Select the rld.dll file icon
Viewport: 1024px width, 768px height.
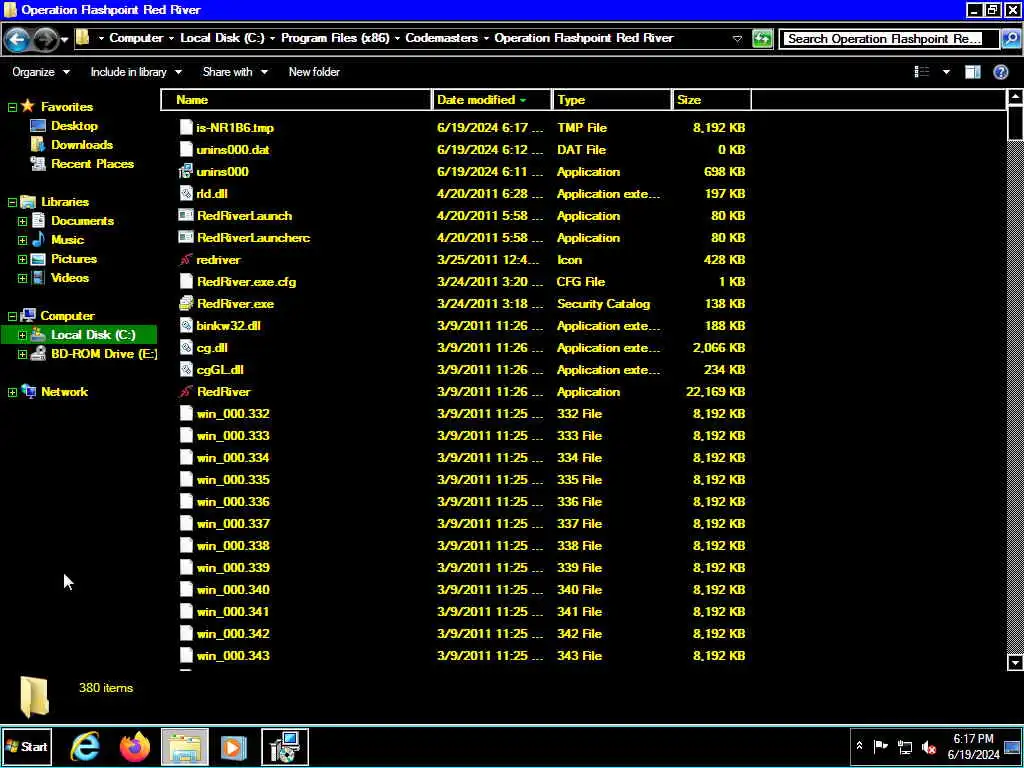click(186, 194)
